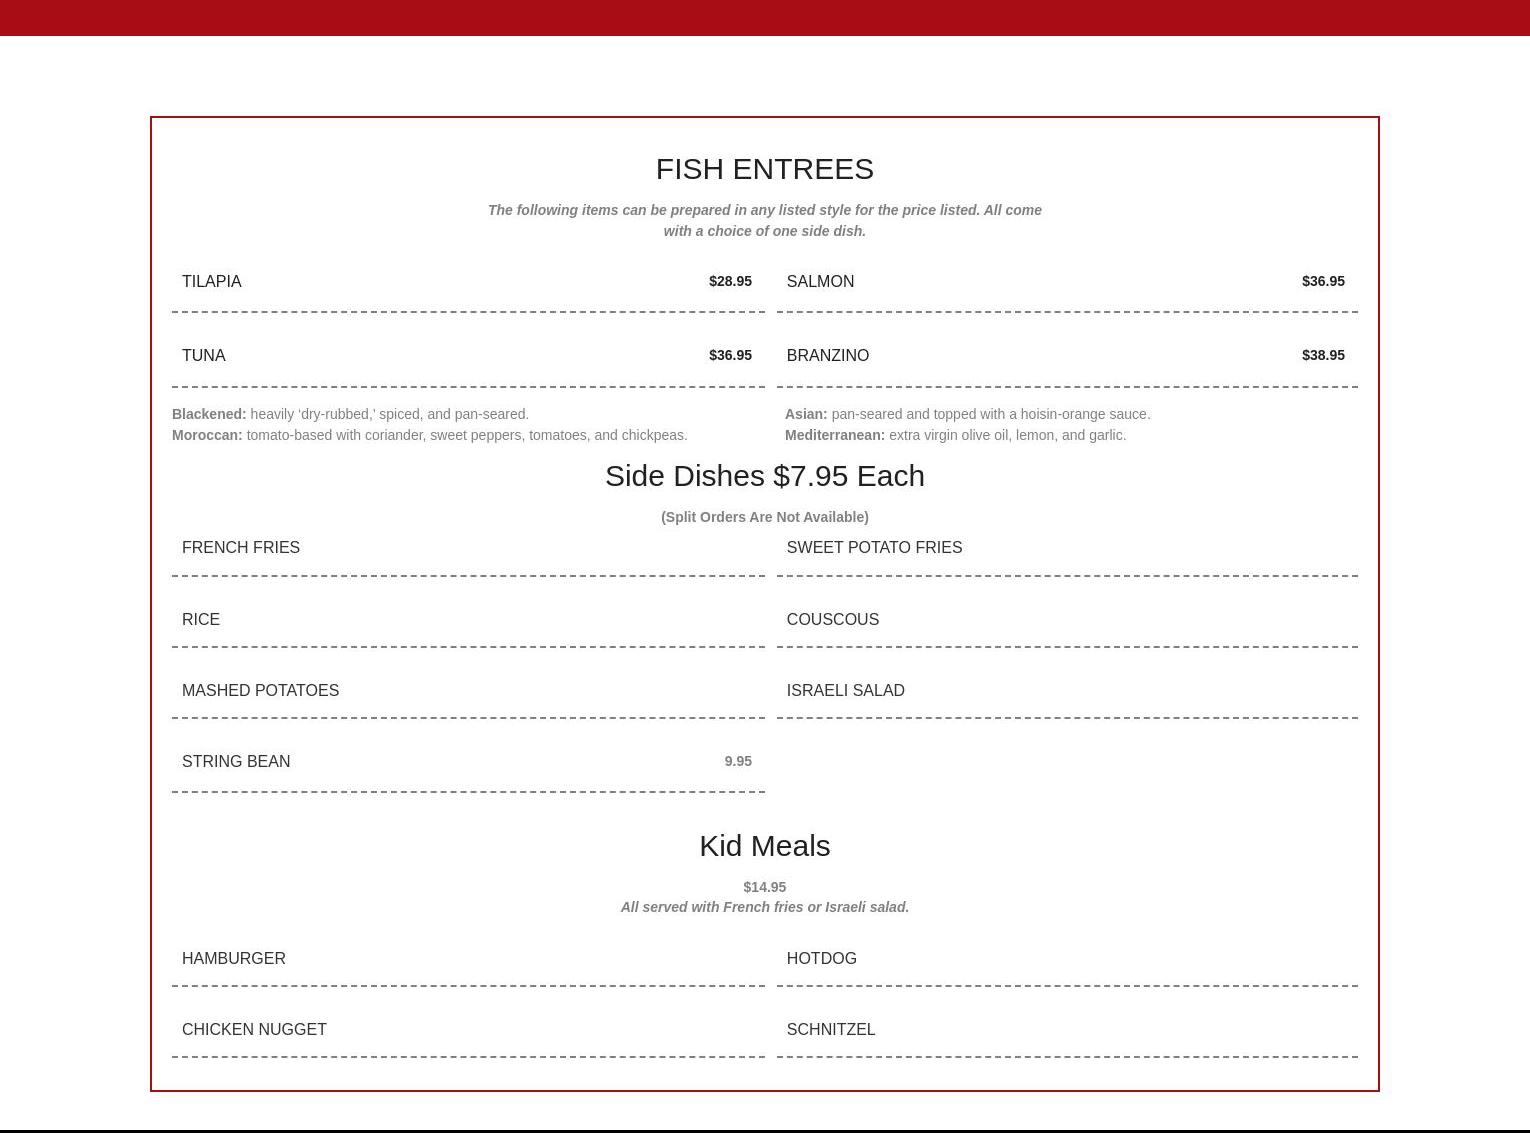Click the Moroccan style description label
The width and height of the screenshot is (1530, 1133).
click(x=207, y=436)
